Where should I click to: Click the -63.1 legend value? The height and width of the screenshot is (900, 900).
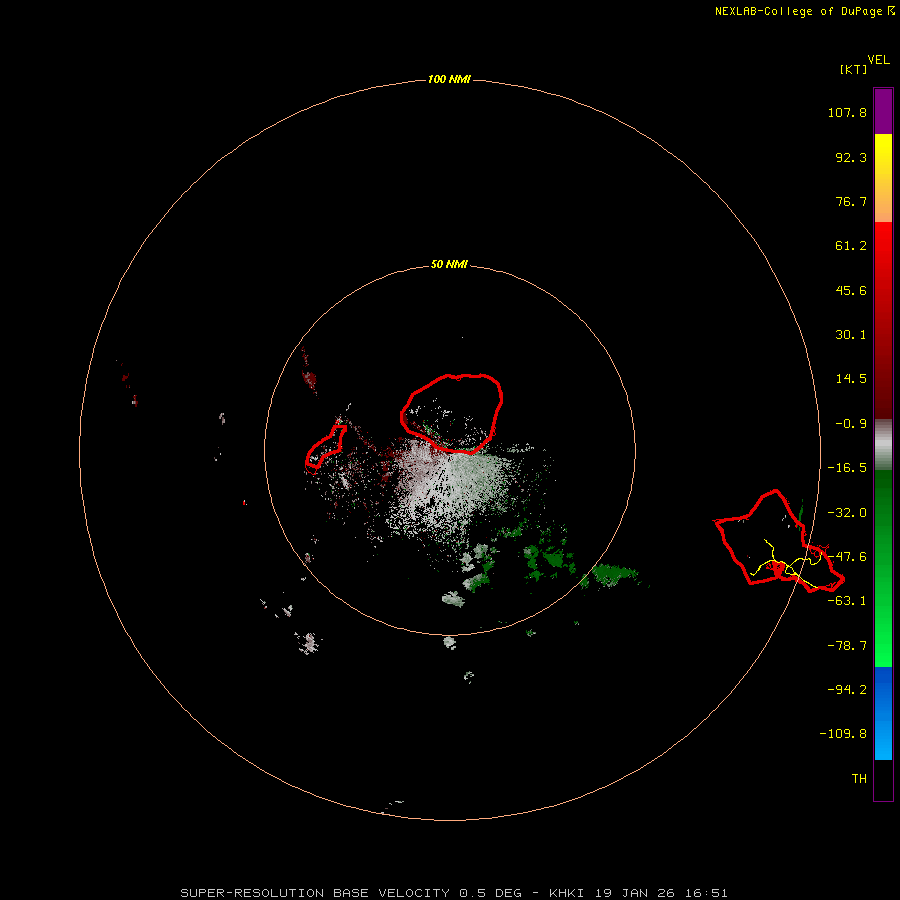847,601
